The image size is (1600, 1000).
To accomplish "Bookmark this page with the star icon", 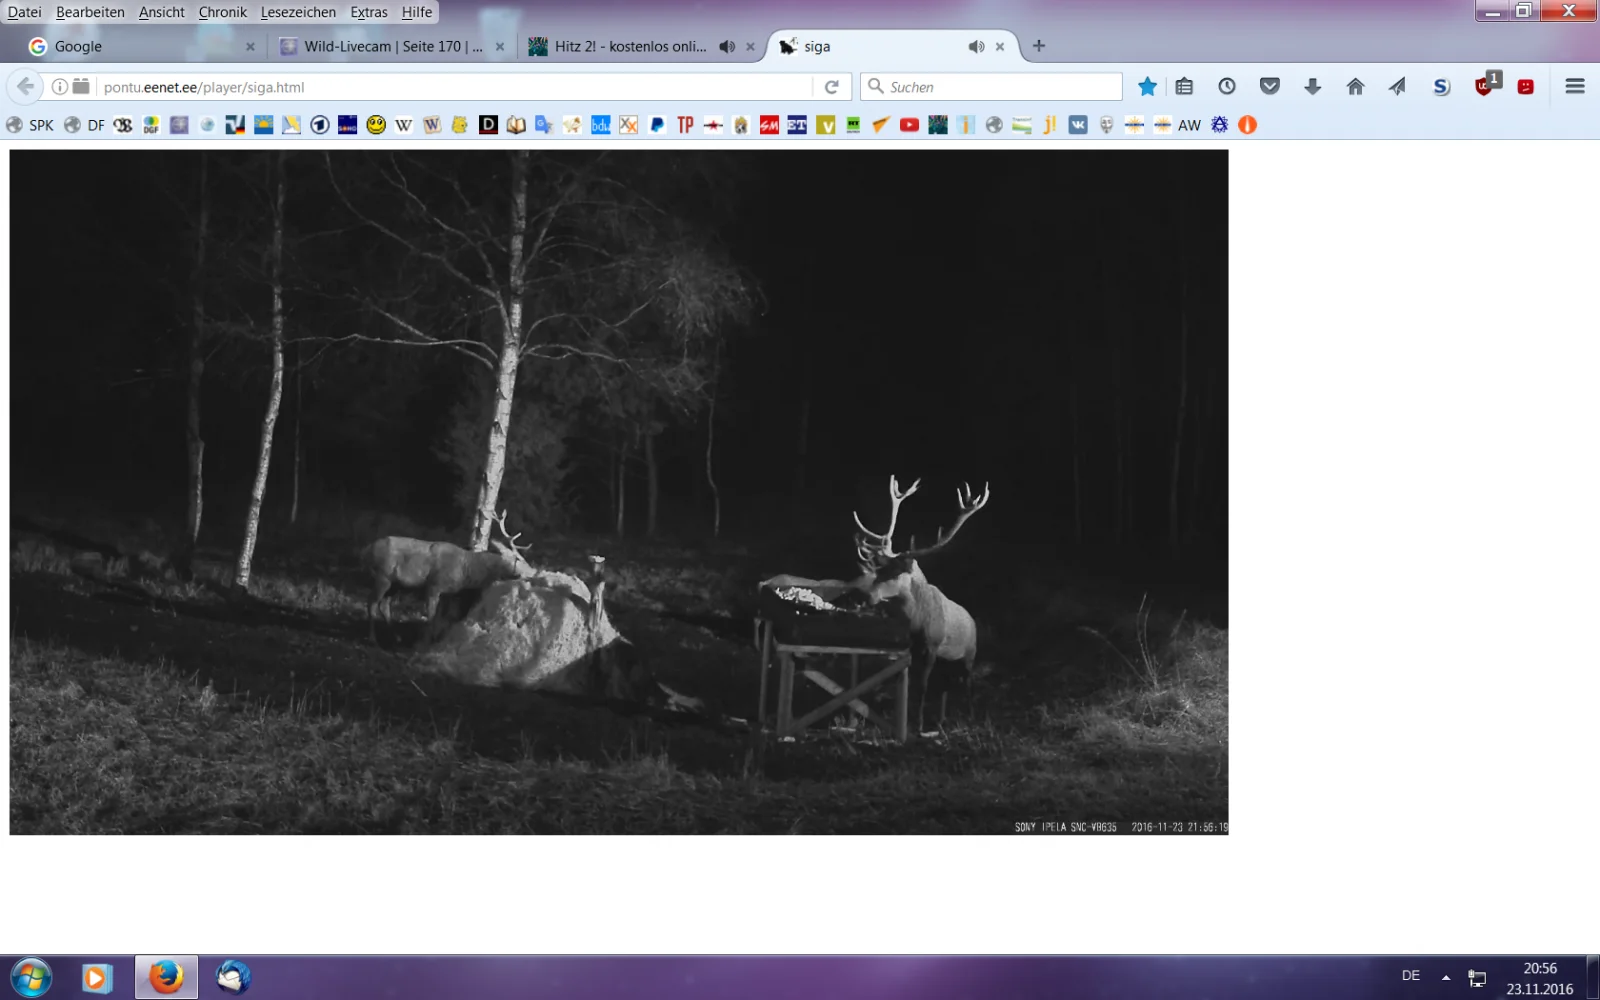I will (x=1147, y=87).
